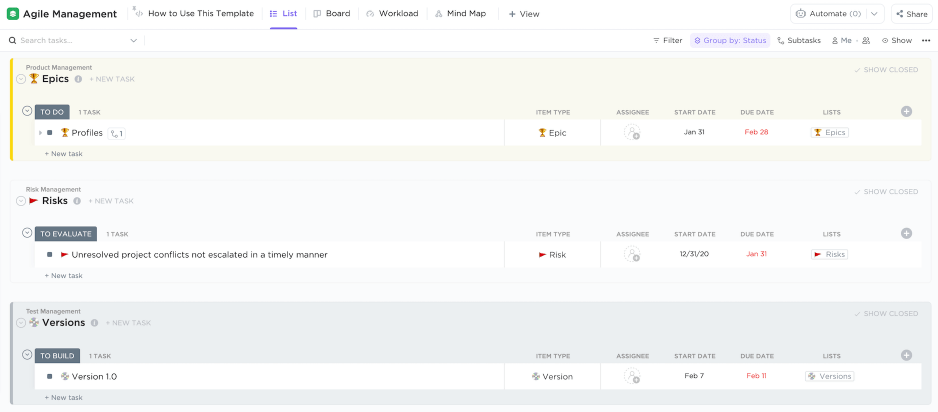
Task: Toggle the Me filter
Action: tap(841, 41)
